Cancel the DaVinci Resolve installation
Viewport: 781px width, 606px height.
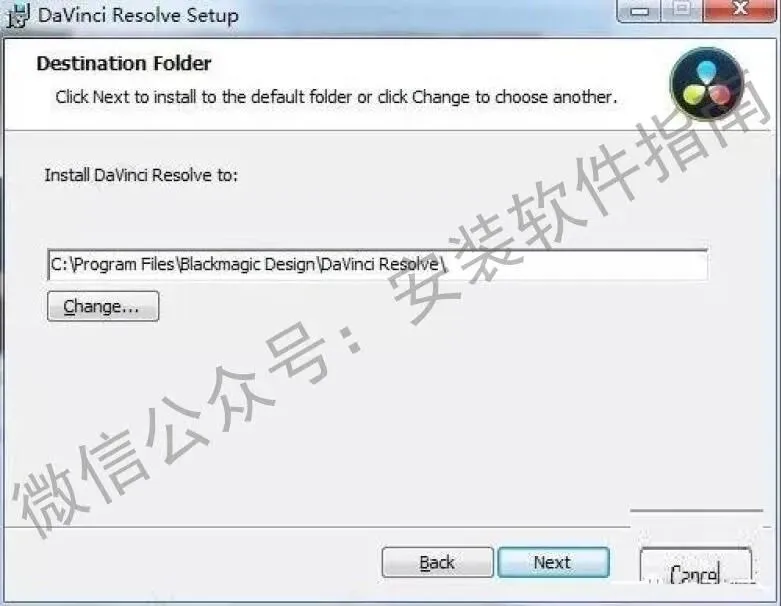[695, 567]
